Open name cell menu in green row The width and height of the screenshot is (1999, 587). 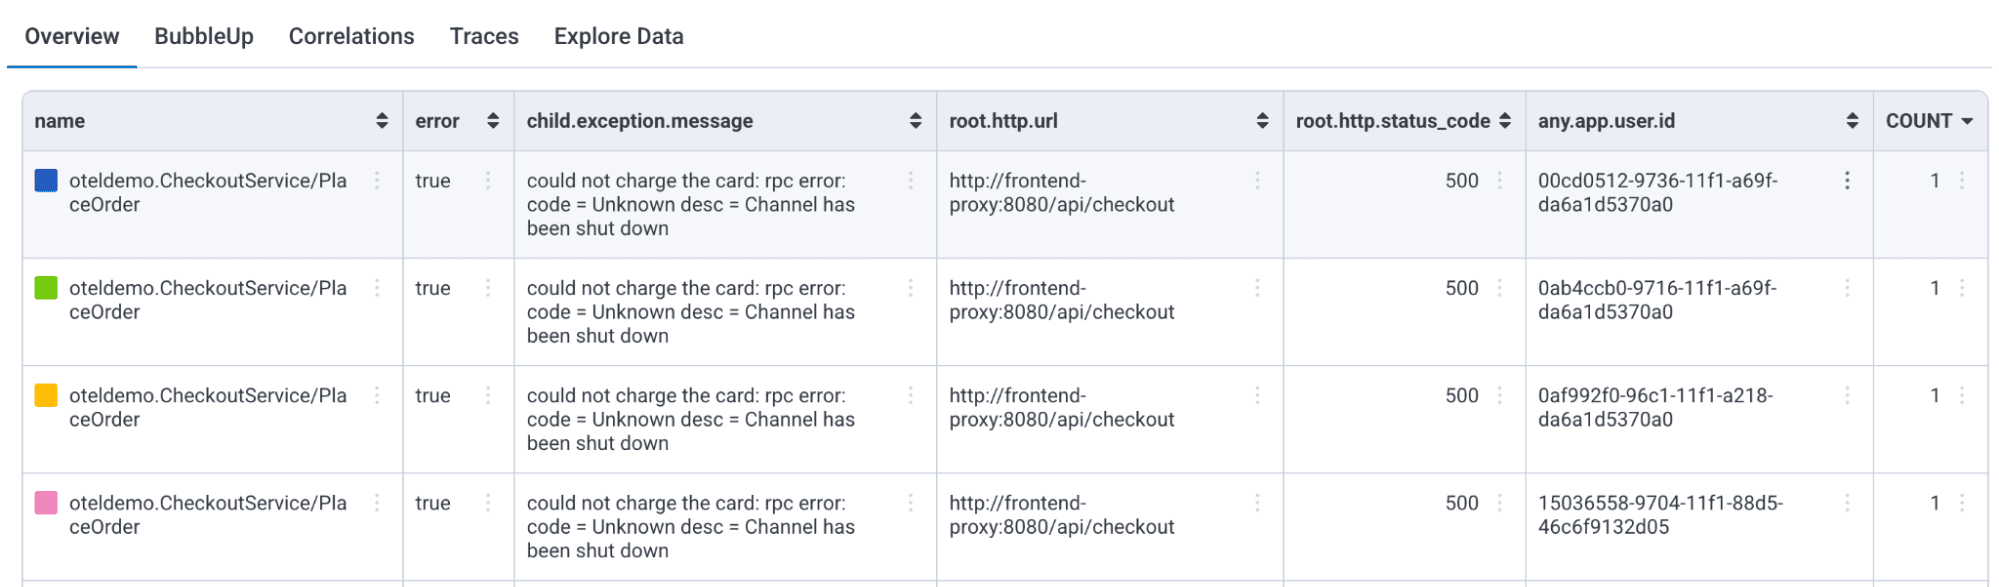tap(377, 288)
